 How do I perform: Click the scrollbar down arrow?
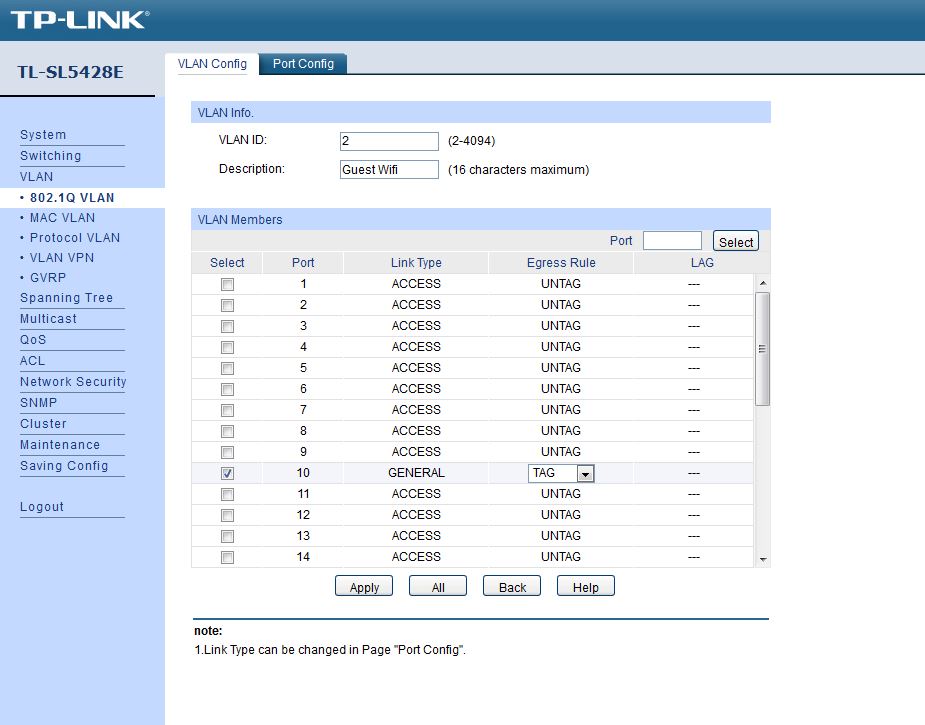click(763, 559)
